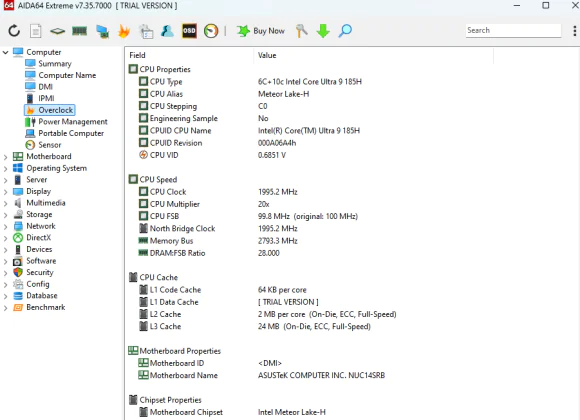This screenshot has height=420, width=580.
Task: Click the value 000A06A4h
Action: pos(277,143)
